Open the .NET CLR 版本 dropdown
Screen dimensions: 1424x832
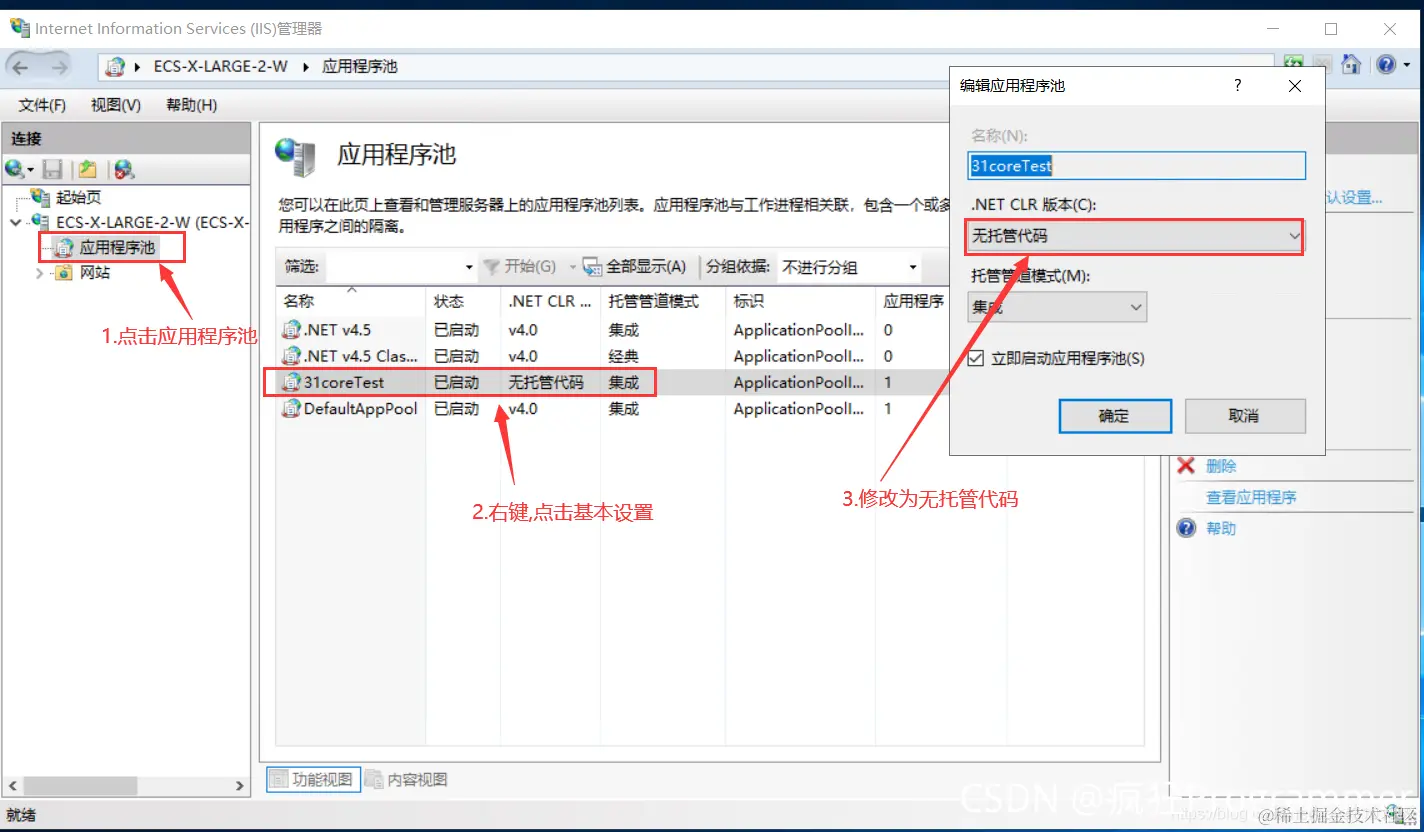1135,237
